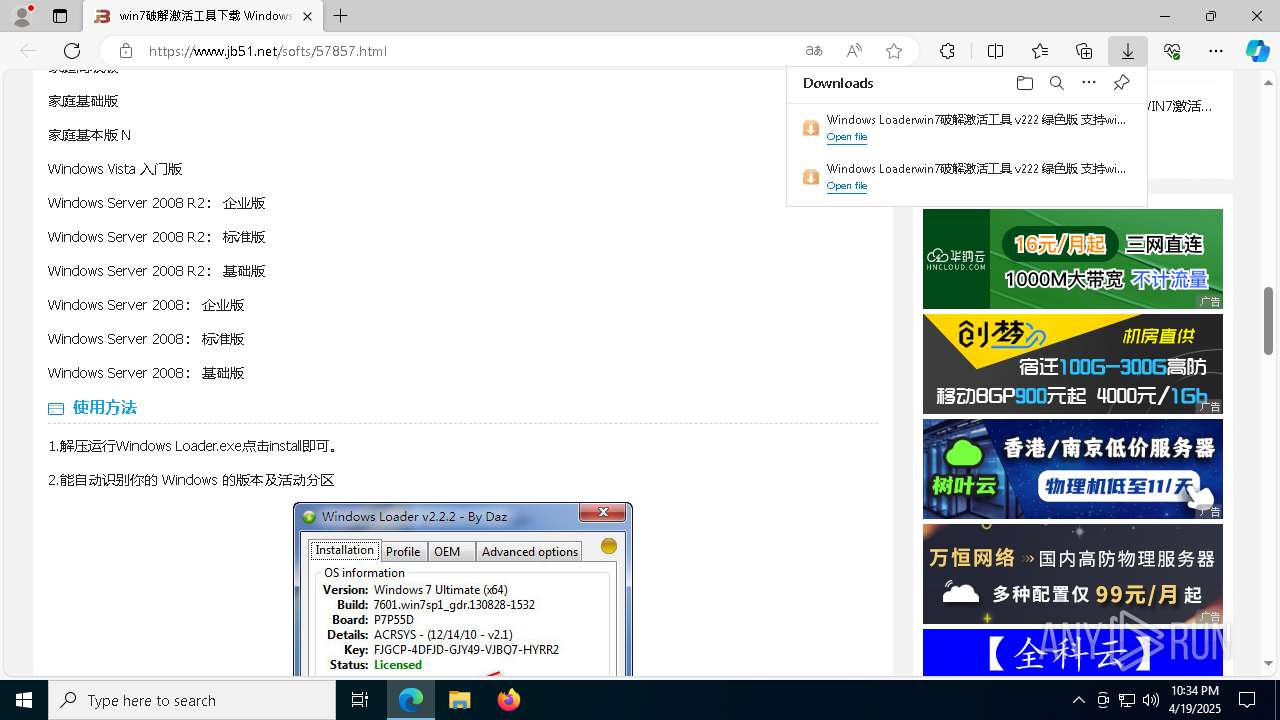Select text Windows Vista 入门版
The width and height of the screenshot is (1280, 720).
click(115, 169)
